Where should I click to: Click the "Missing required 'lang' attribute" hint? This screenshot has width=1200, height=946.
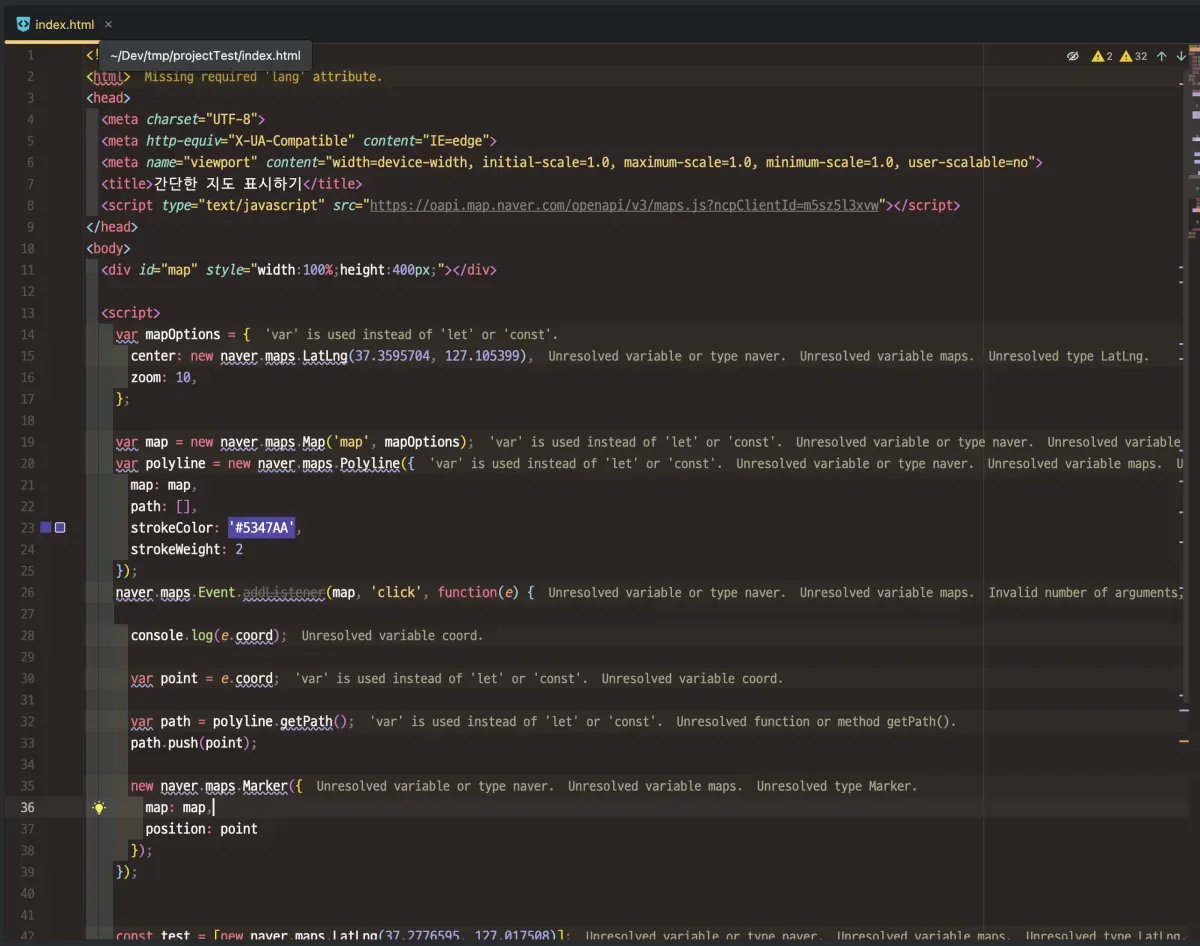point(263,77)
